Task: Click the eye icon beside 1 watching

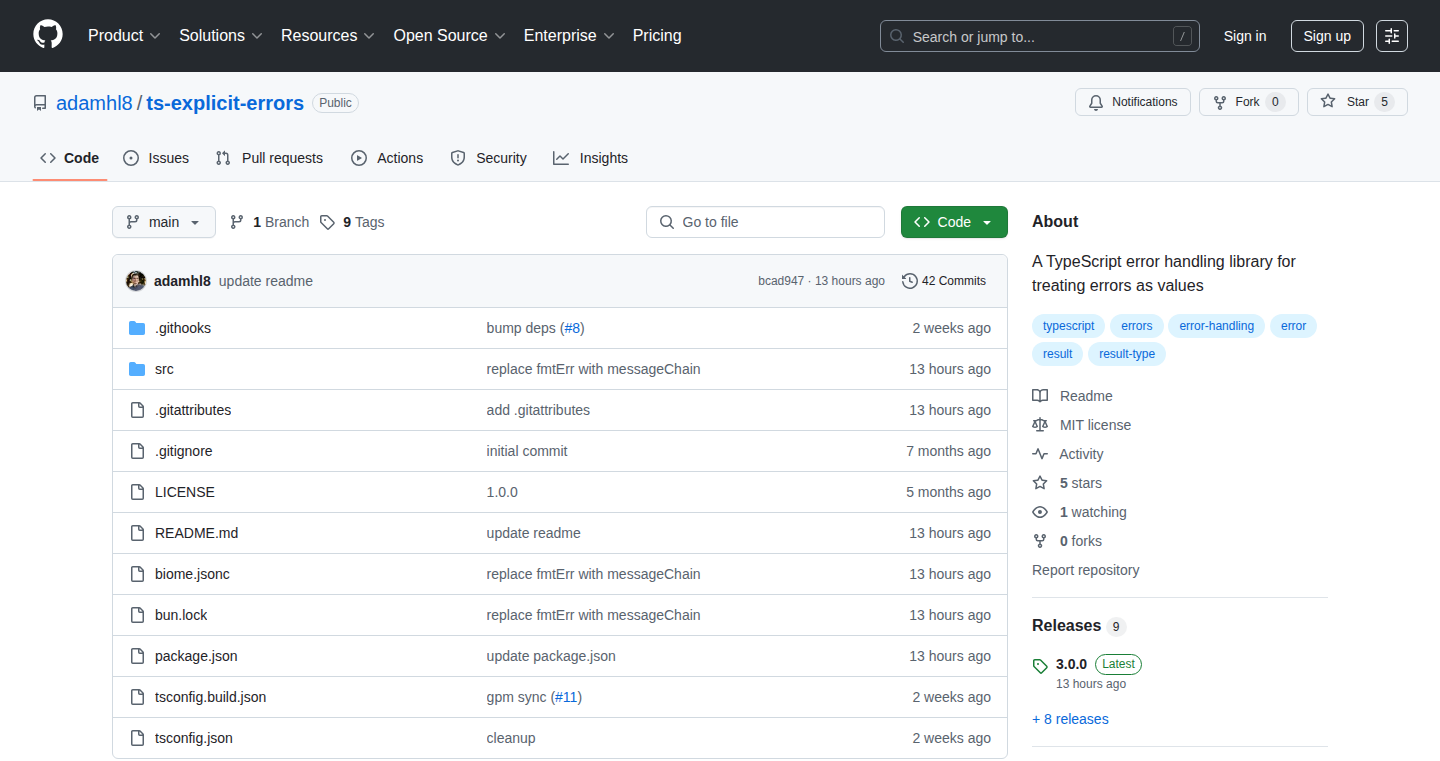Action: [1040, 512]
